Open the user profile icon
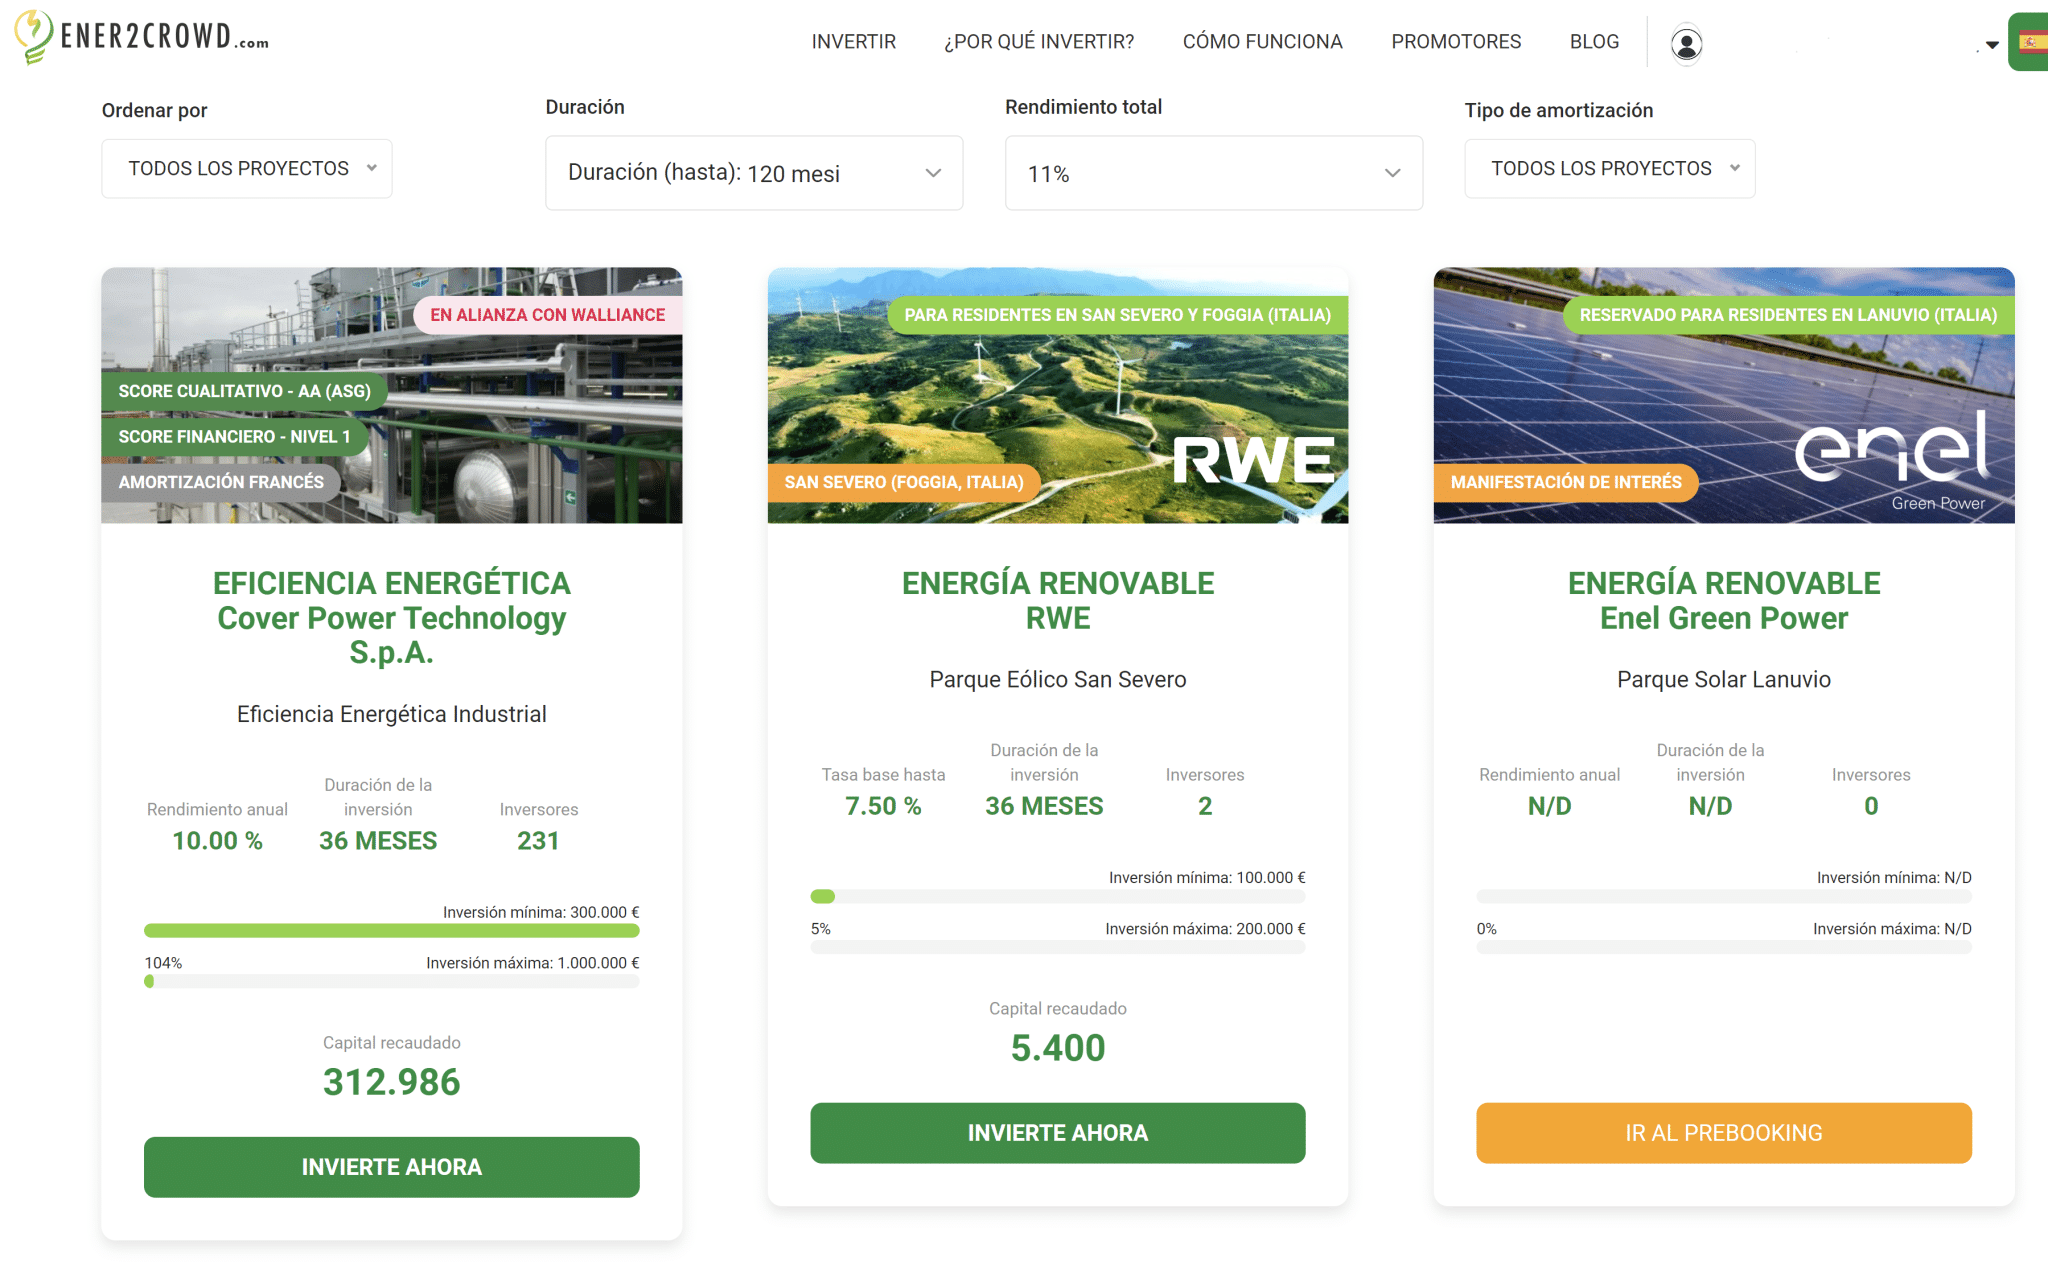Screen dimensions: 2048x1262 pos(1686,44)
